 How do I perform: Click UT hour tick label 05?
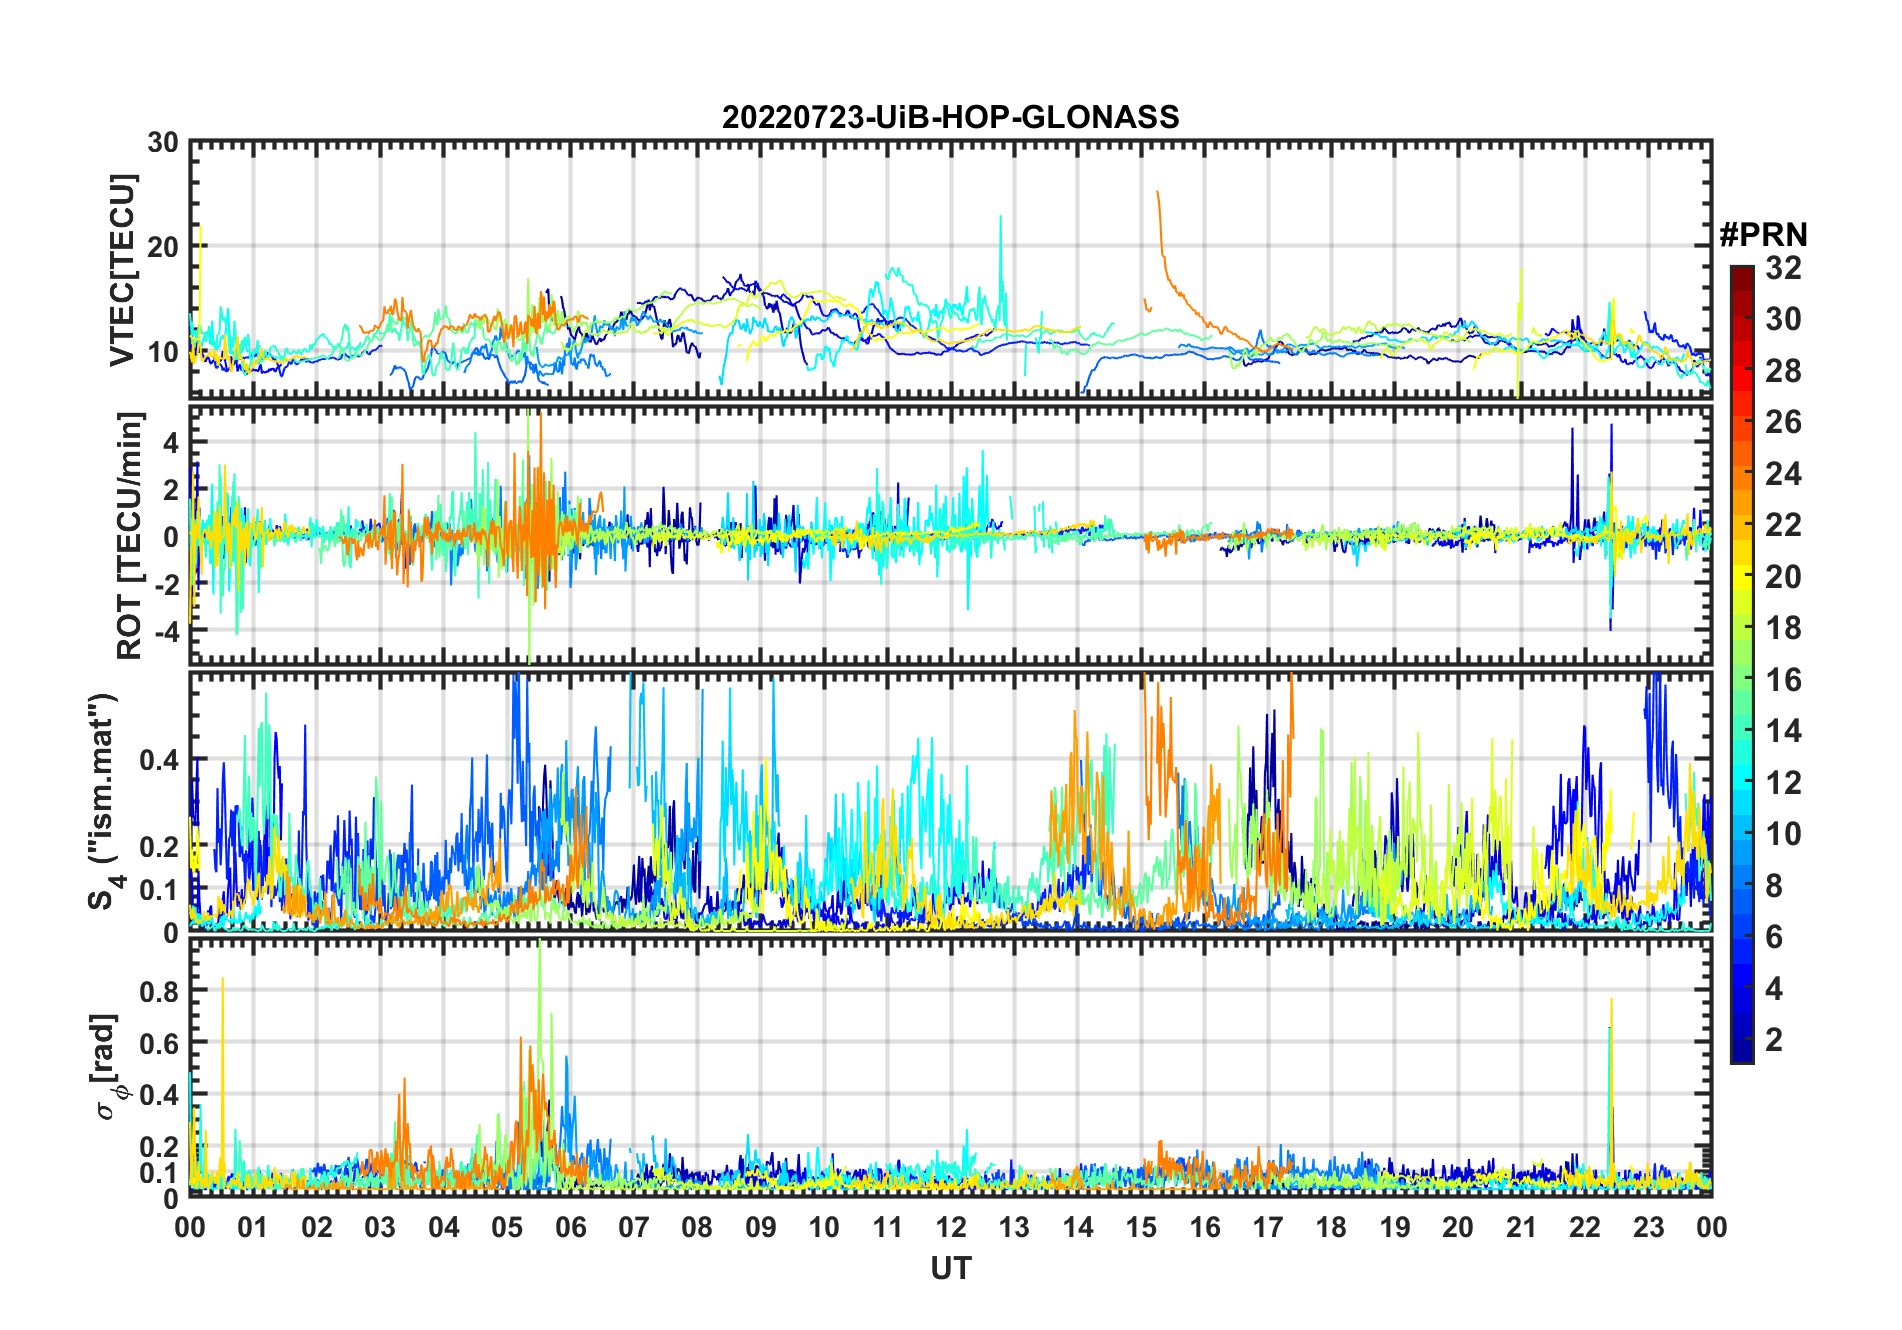pyautogui.click(x=507, y=1227)
